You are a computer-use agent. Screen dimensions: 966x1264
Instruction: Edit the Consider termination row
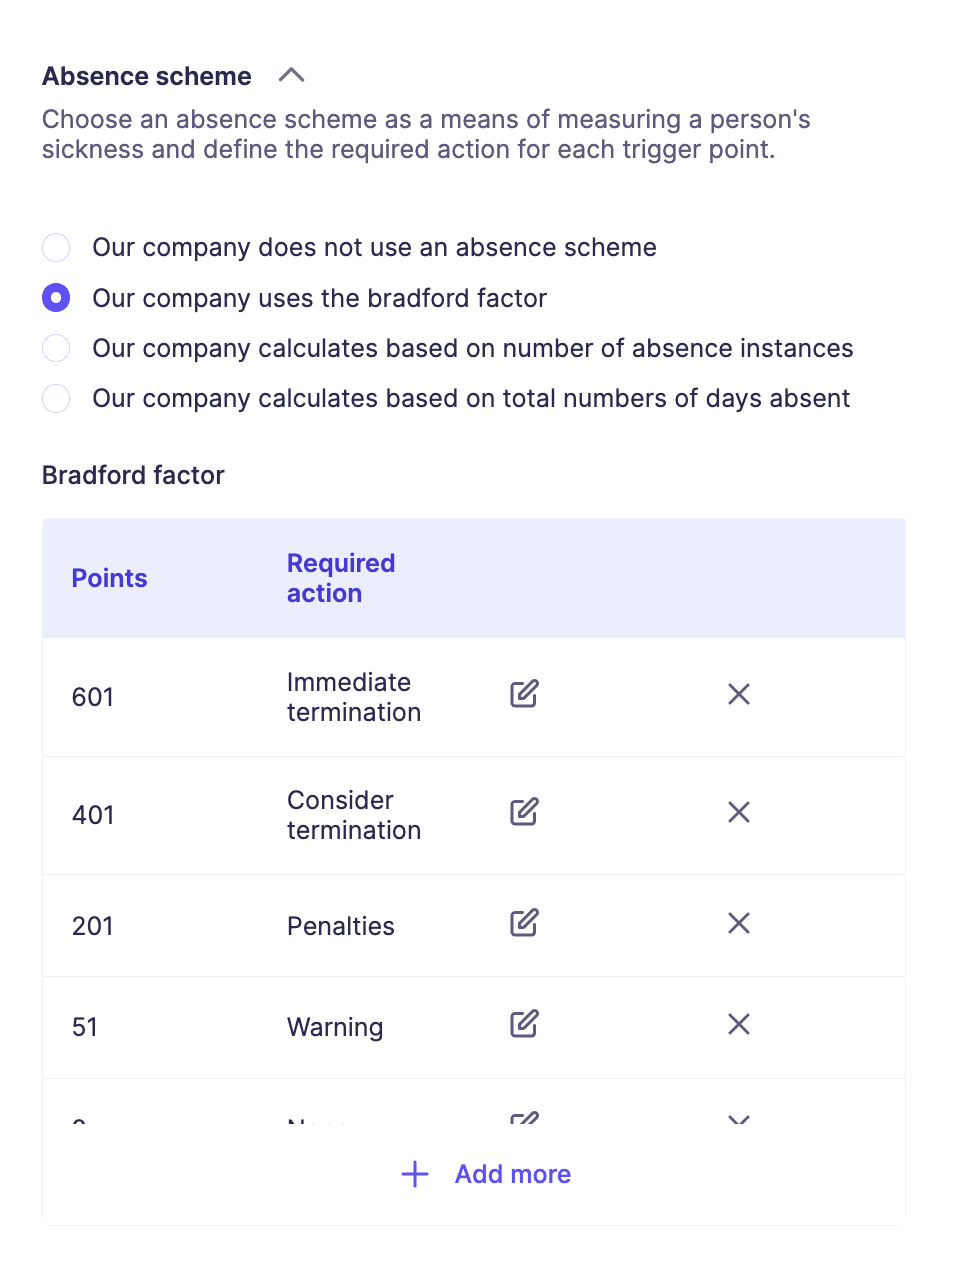tap(524, 812)
